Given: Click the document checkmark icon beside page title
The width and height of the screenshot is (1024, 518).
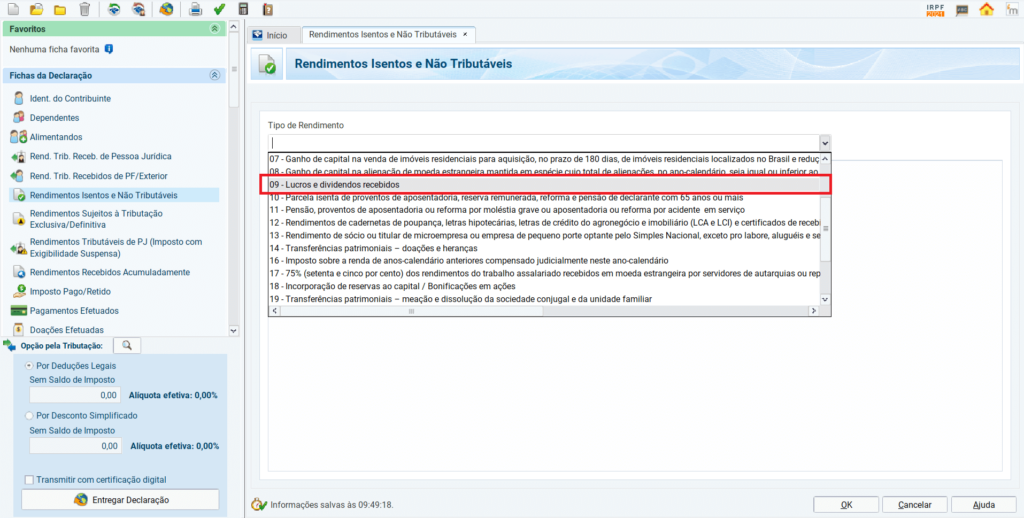Looking at the screenshot, I should (267, 64).
